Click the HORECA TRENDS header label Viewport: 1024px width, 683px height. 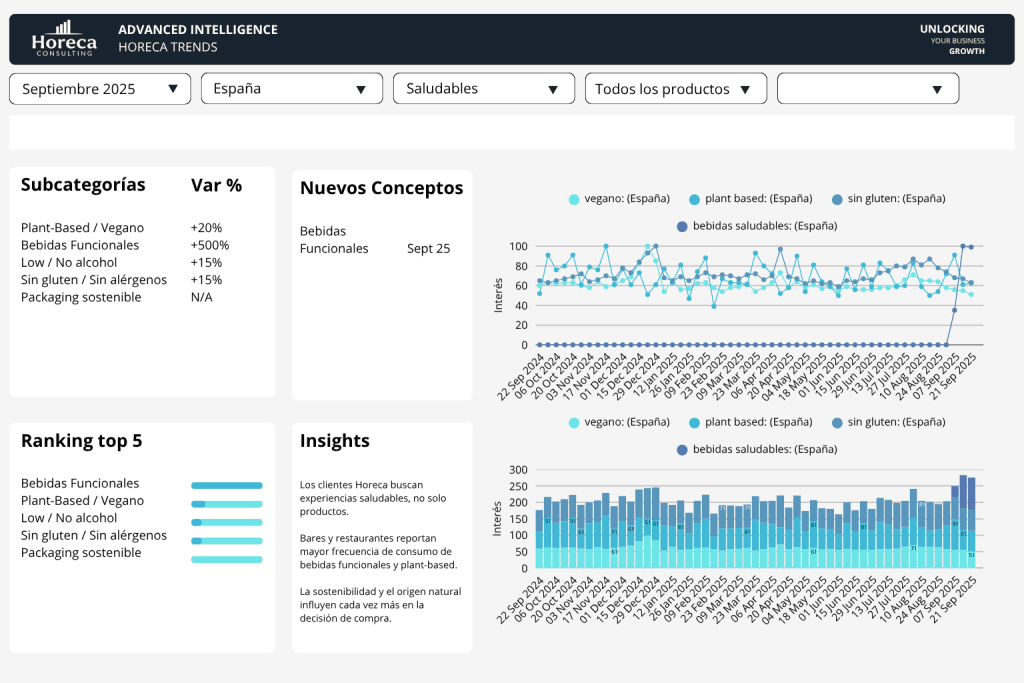(168, 47)
